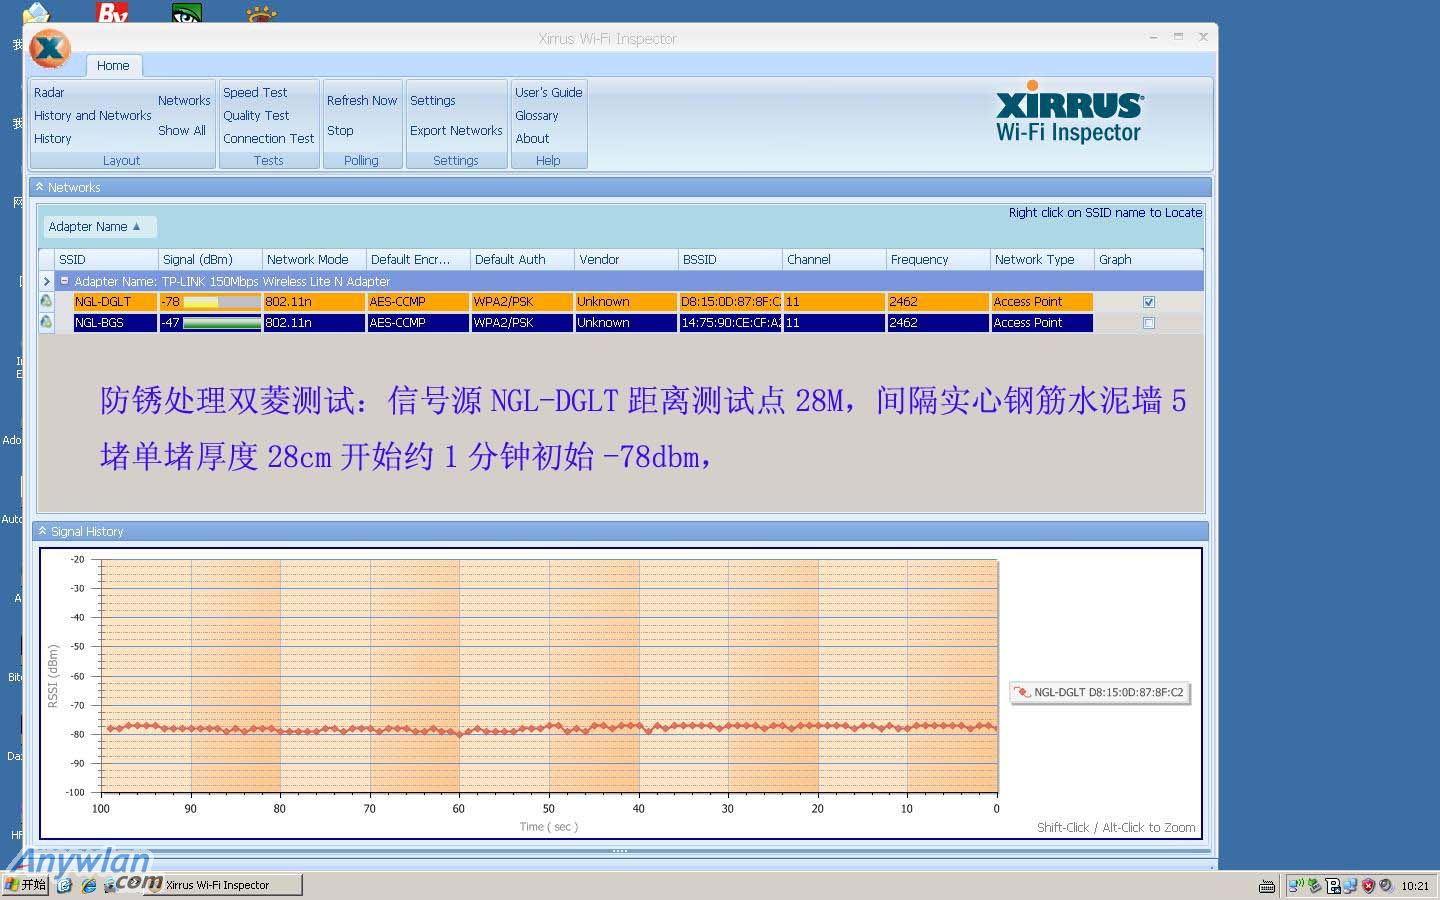The width and height of the screenshot is (1440, 900).
Task: Open the About dialog
Action: pos(533,139)
